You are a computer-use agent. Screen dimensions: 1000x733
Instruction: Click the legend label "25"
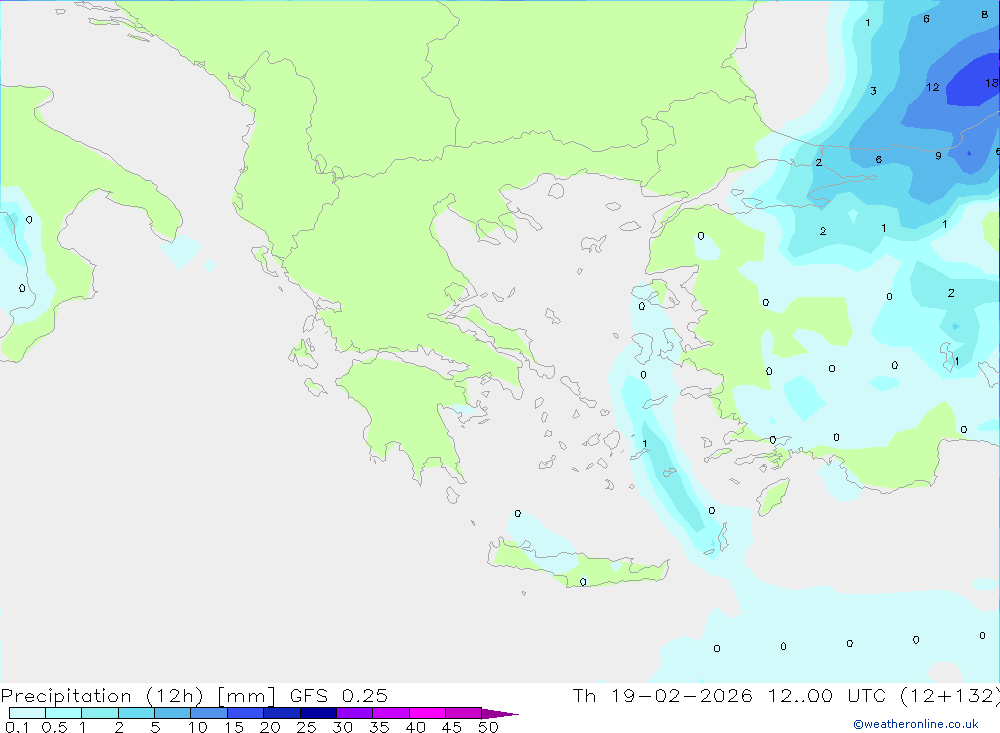click(307, 727)
